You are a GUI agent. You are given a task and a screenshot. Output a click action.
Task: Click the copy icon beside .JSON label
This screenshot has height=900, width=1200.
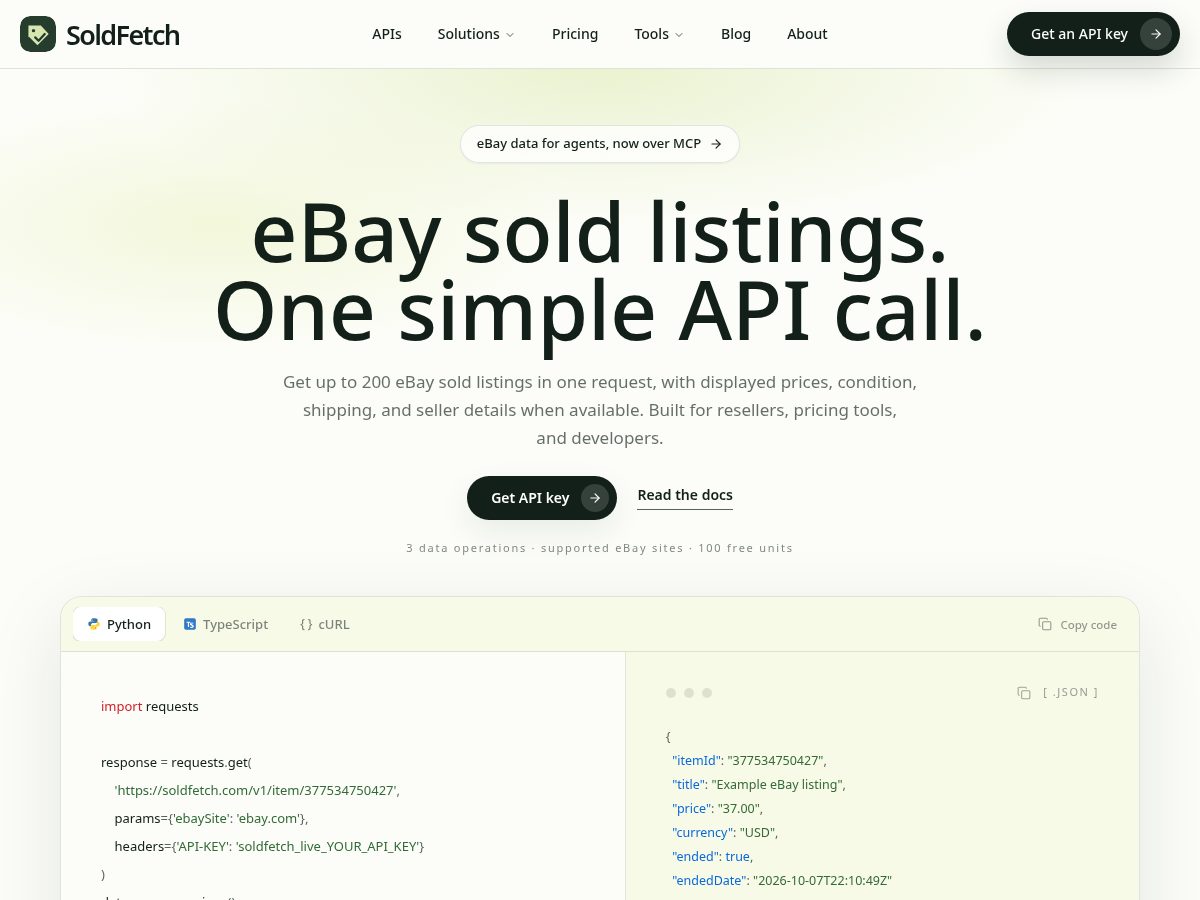pos(1024,692)
